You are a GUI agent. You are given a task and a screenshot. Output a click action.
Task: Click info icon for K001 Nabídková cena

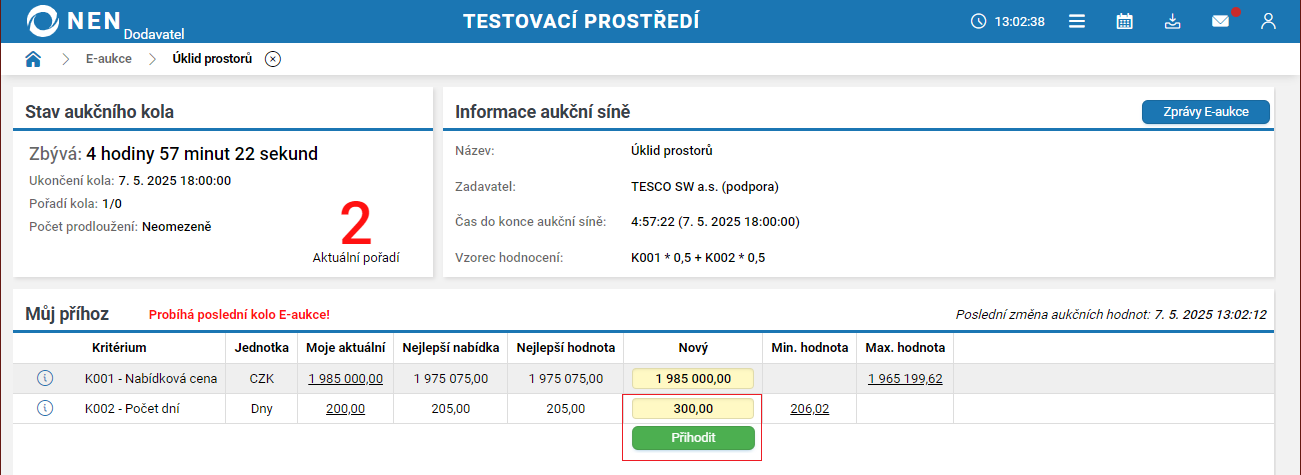click(x=44, y=378)
